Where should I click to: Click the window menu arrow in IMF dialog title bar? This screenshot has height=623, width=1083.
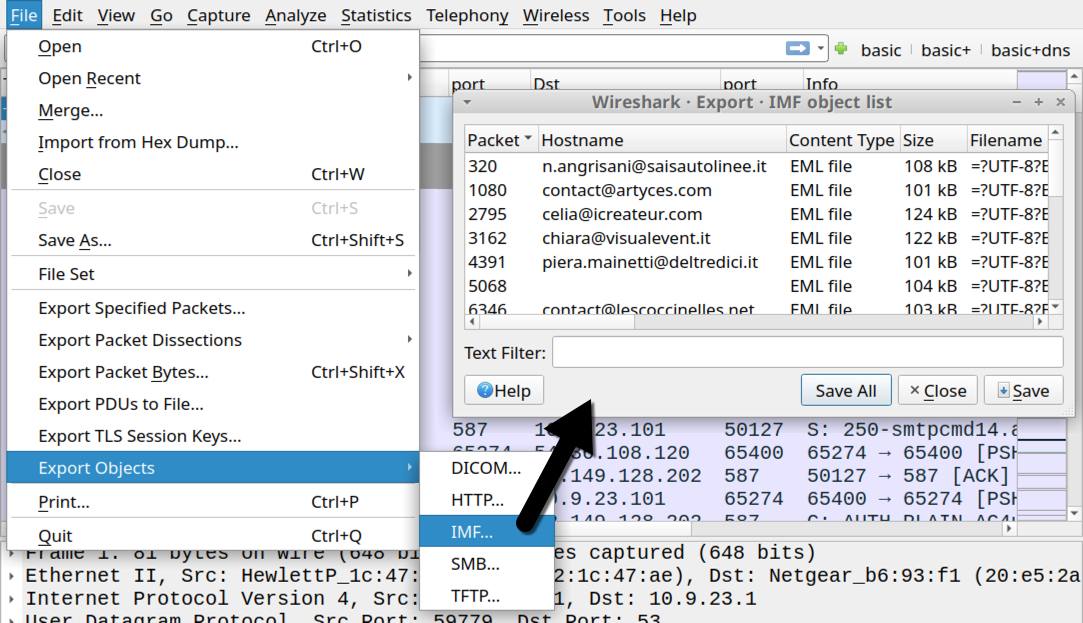(x=468, y=102)
